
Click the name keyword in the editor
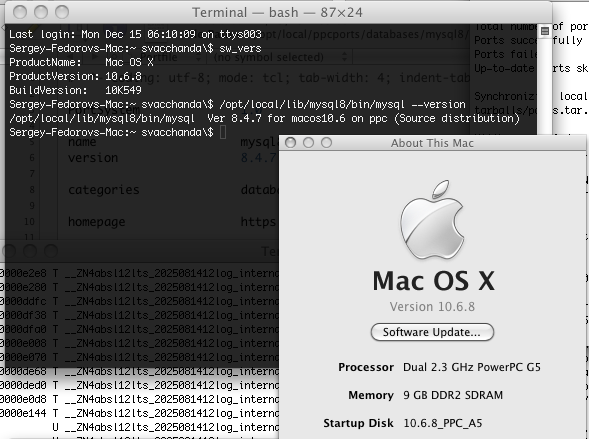coord(82,142)
